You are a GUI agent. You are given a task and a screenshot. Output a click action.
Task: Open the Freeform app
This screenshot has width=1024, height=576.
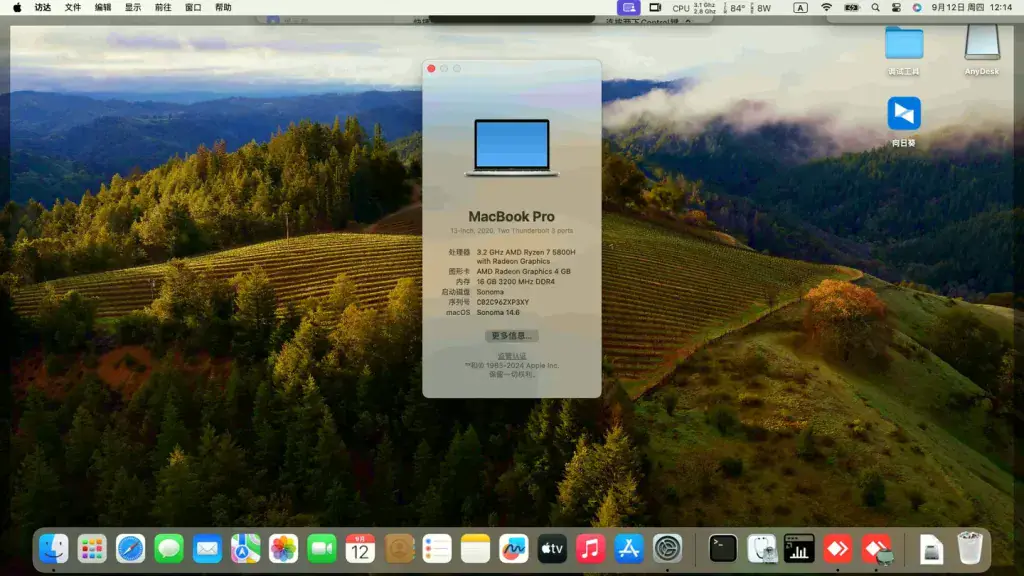pyautogui.click(x=514, y=549)
